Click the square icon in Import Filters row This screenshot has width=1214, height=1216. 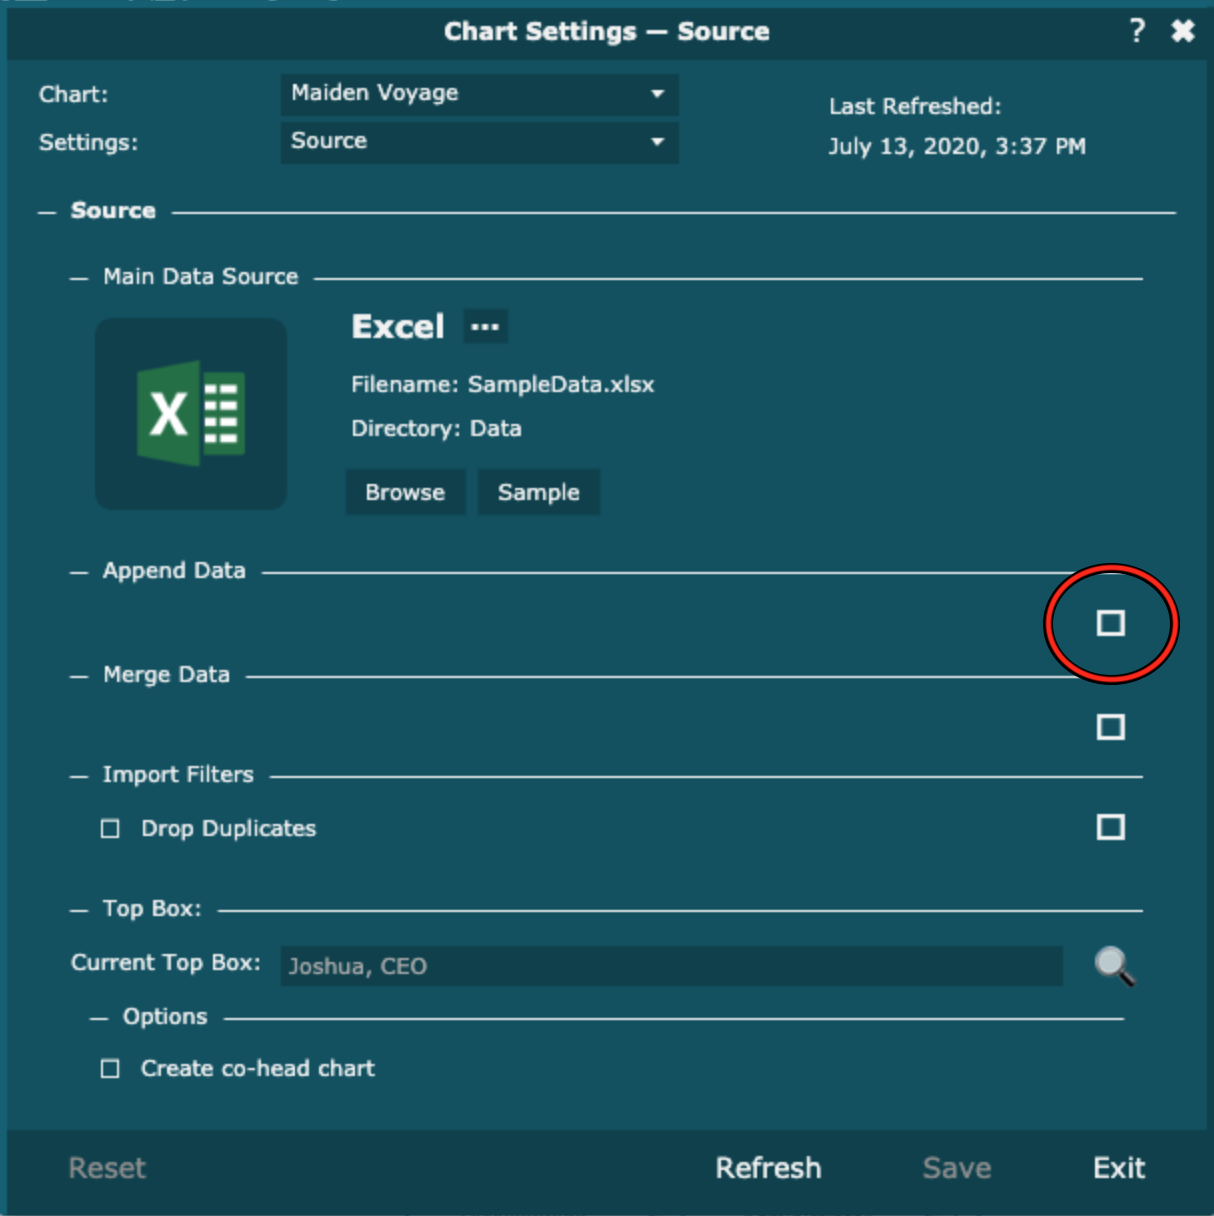pyautogui.click(x=1110, y=827)
